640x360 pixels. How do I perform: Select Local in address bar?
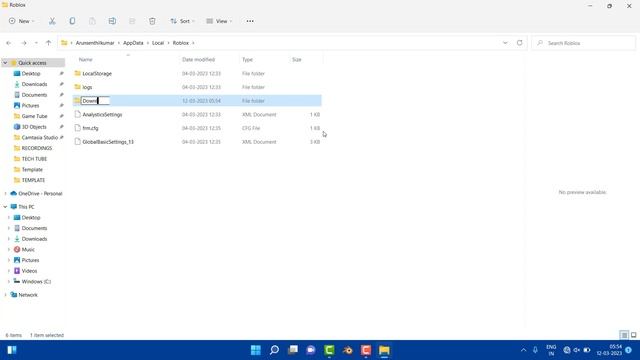tap(158, 43)
